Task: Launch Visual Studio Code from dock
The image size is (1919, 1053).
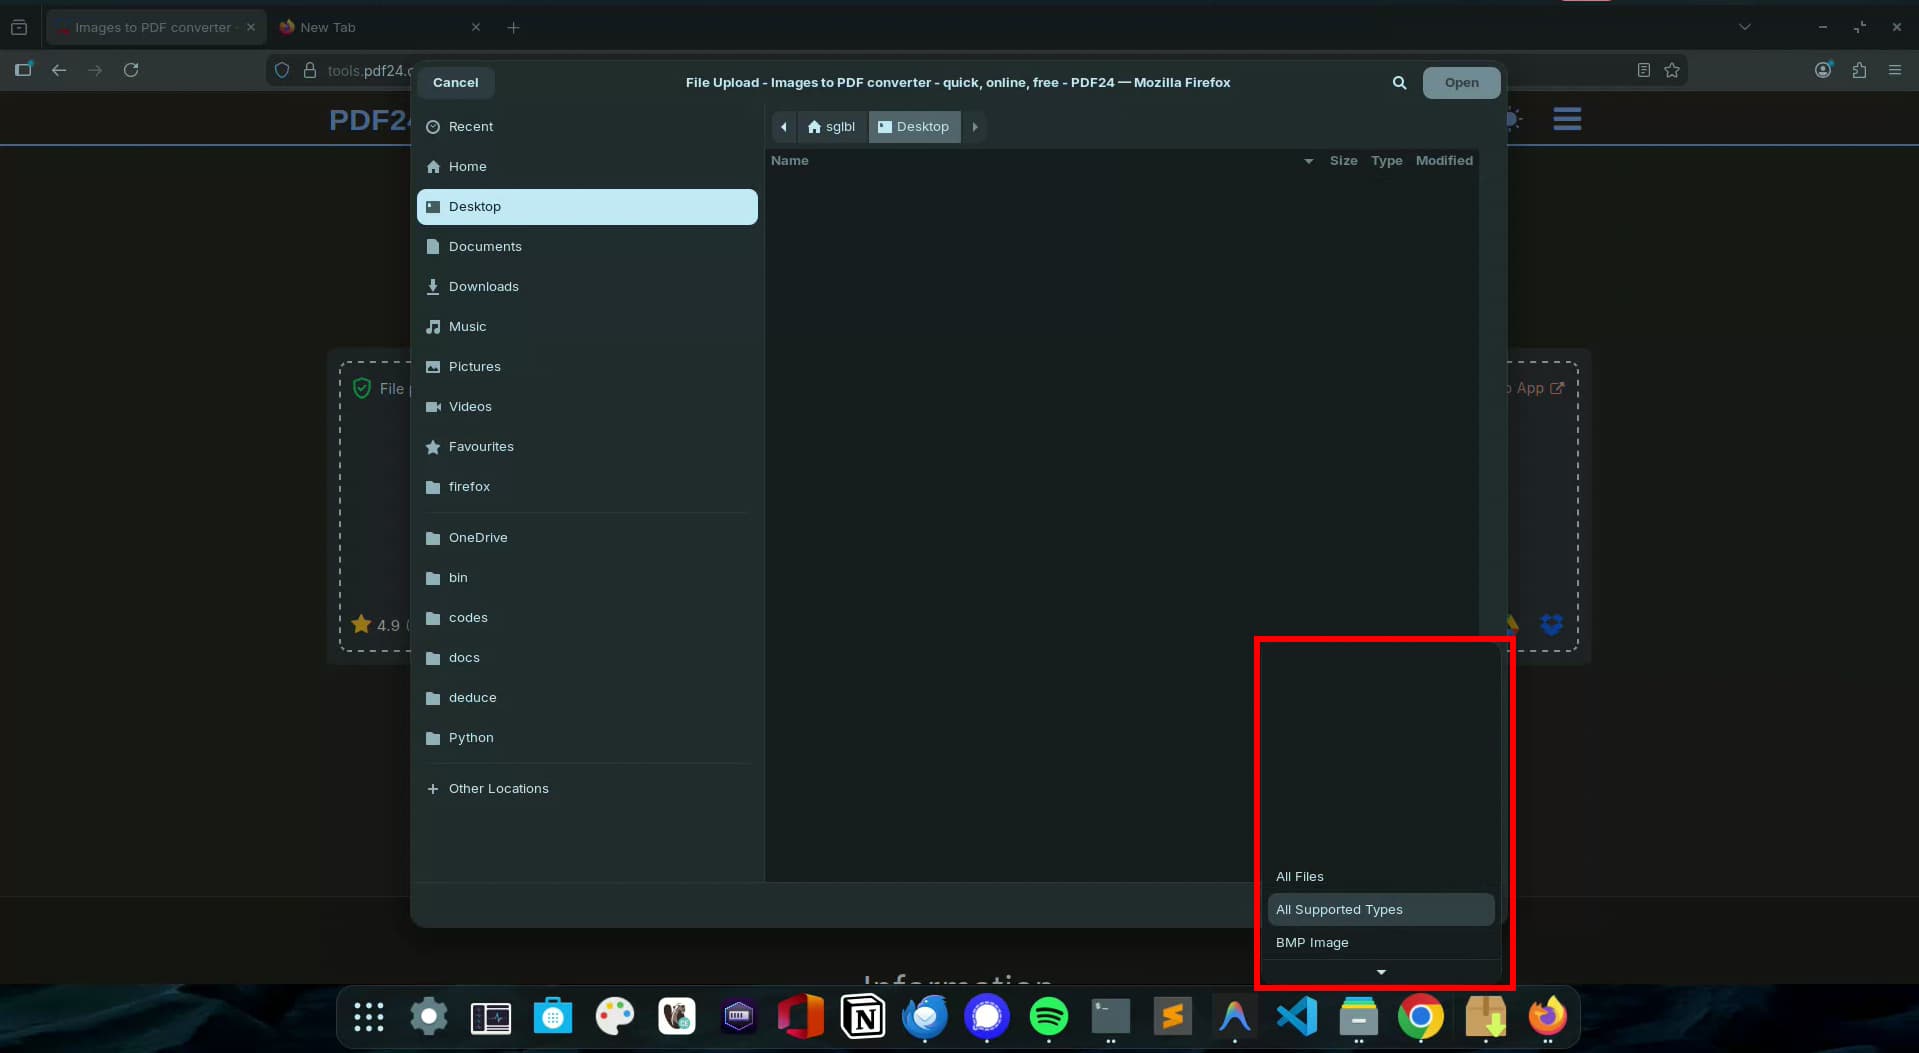Action: 1296,1017
